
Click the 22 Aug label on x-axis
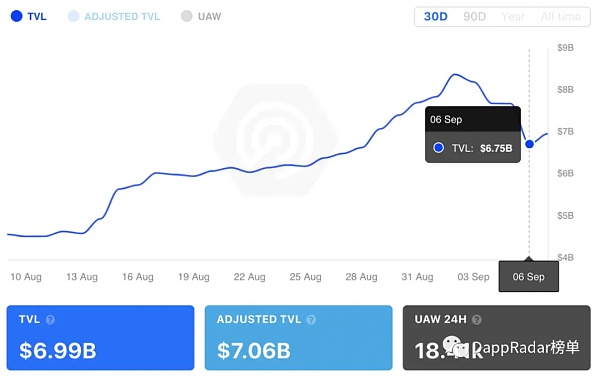[249, 277]
